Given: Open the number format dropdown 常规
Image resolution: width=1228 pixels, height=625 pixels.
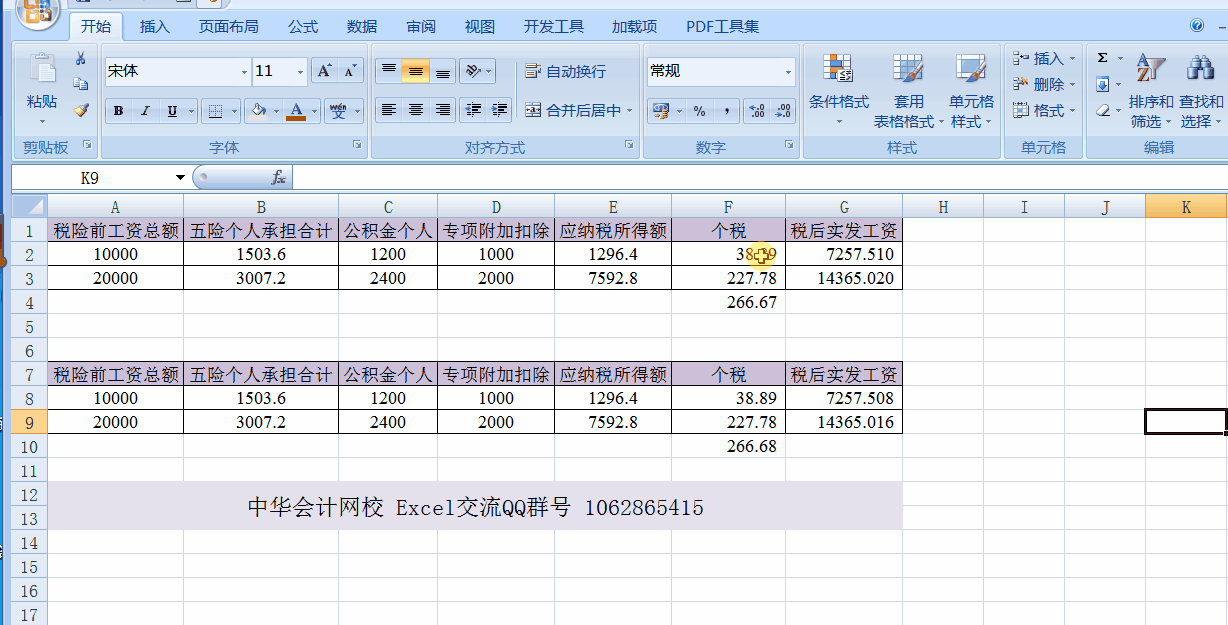Looking at the screenshot, I should (788, 71).
